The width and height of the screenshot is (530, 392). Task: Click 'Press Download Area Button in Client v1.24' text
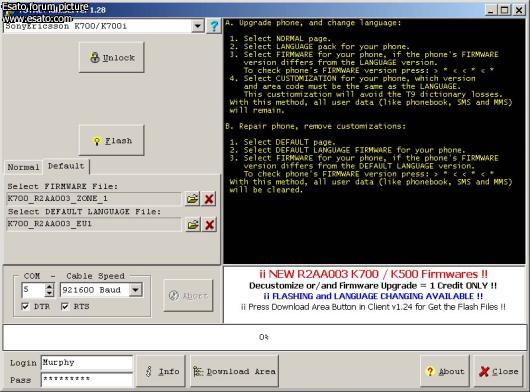pos(373,307)
